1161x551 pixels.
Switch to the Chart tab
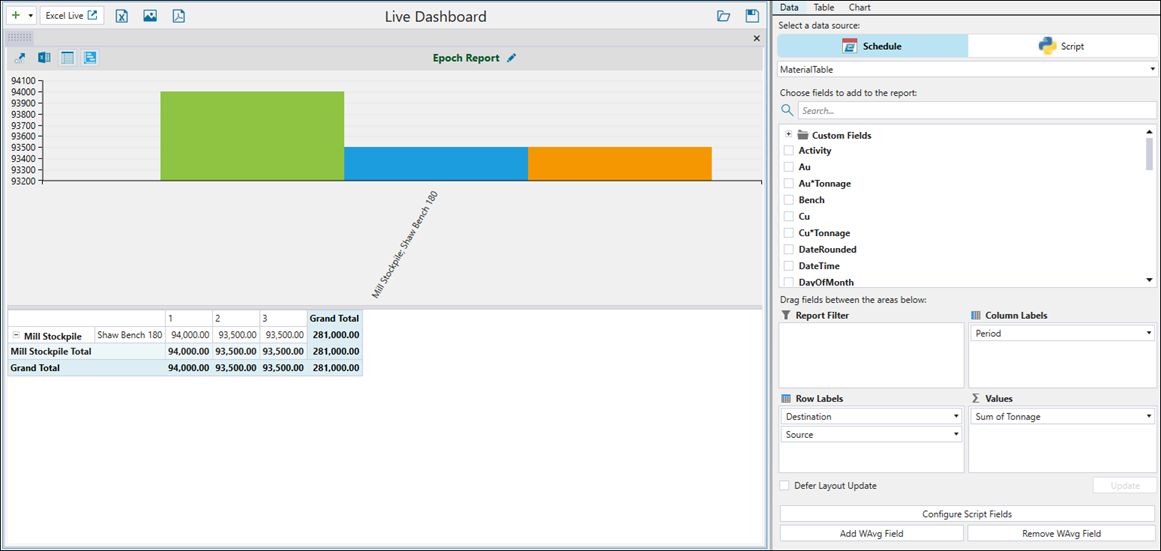(x=859, y=7)
